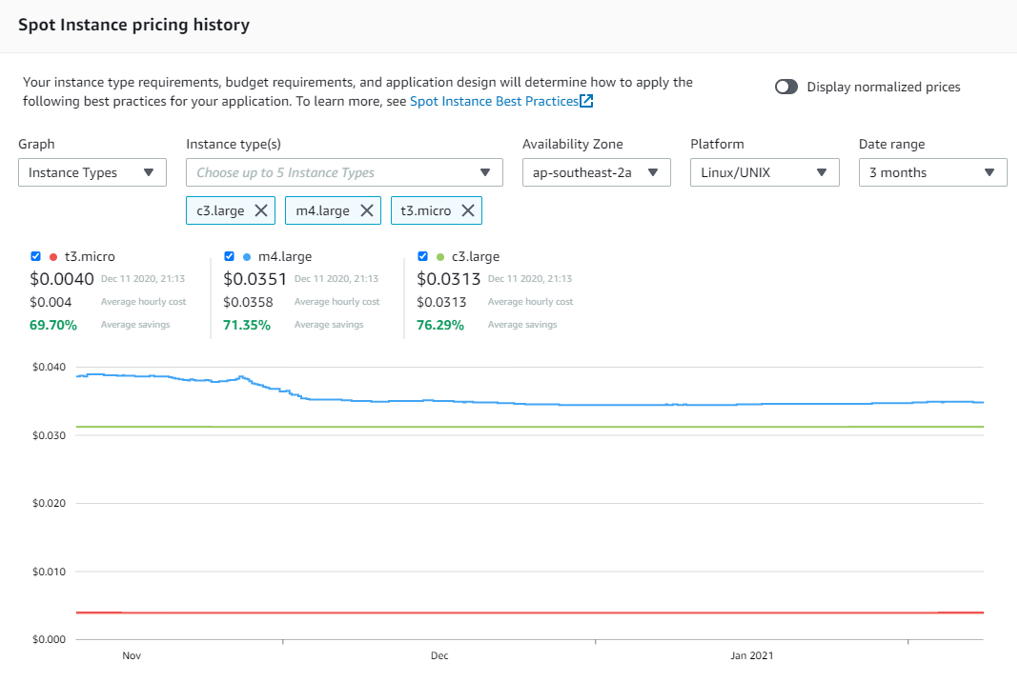This screenshot has height=694, width=1017.
Task: Click the $0.0313 c3.large current price
Action: [x=448, y=279]
